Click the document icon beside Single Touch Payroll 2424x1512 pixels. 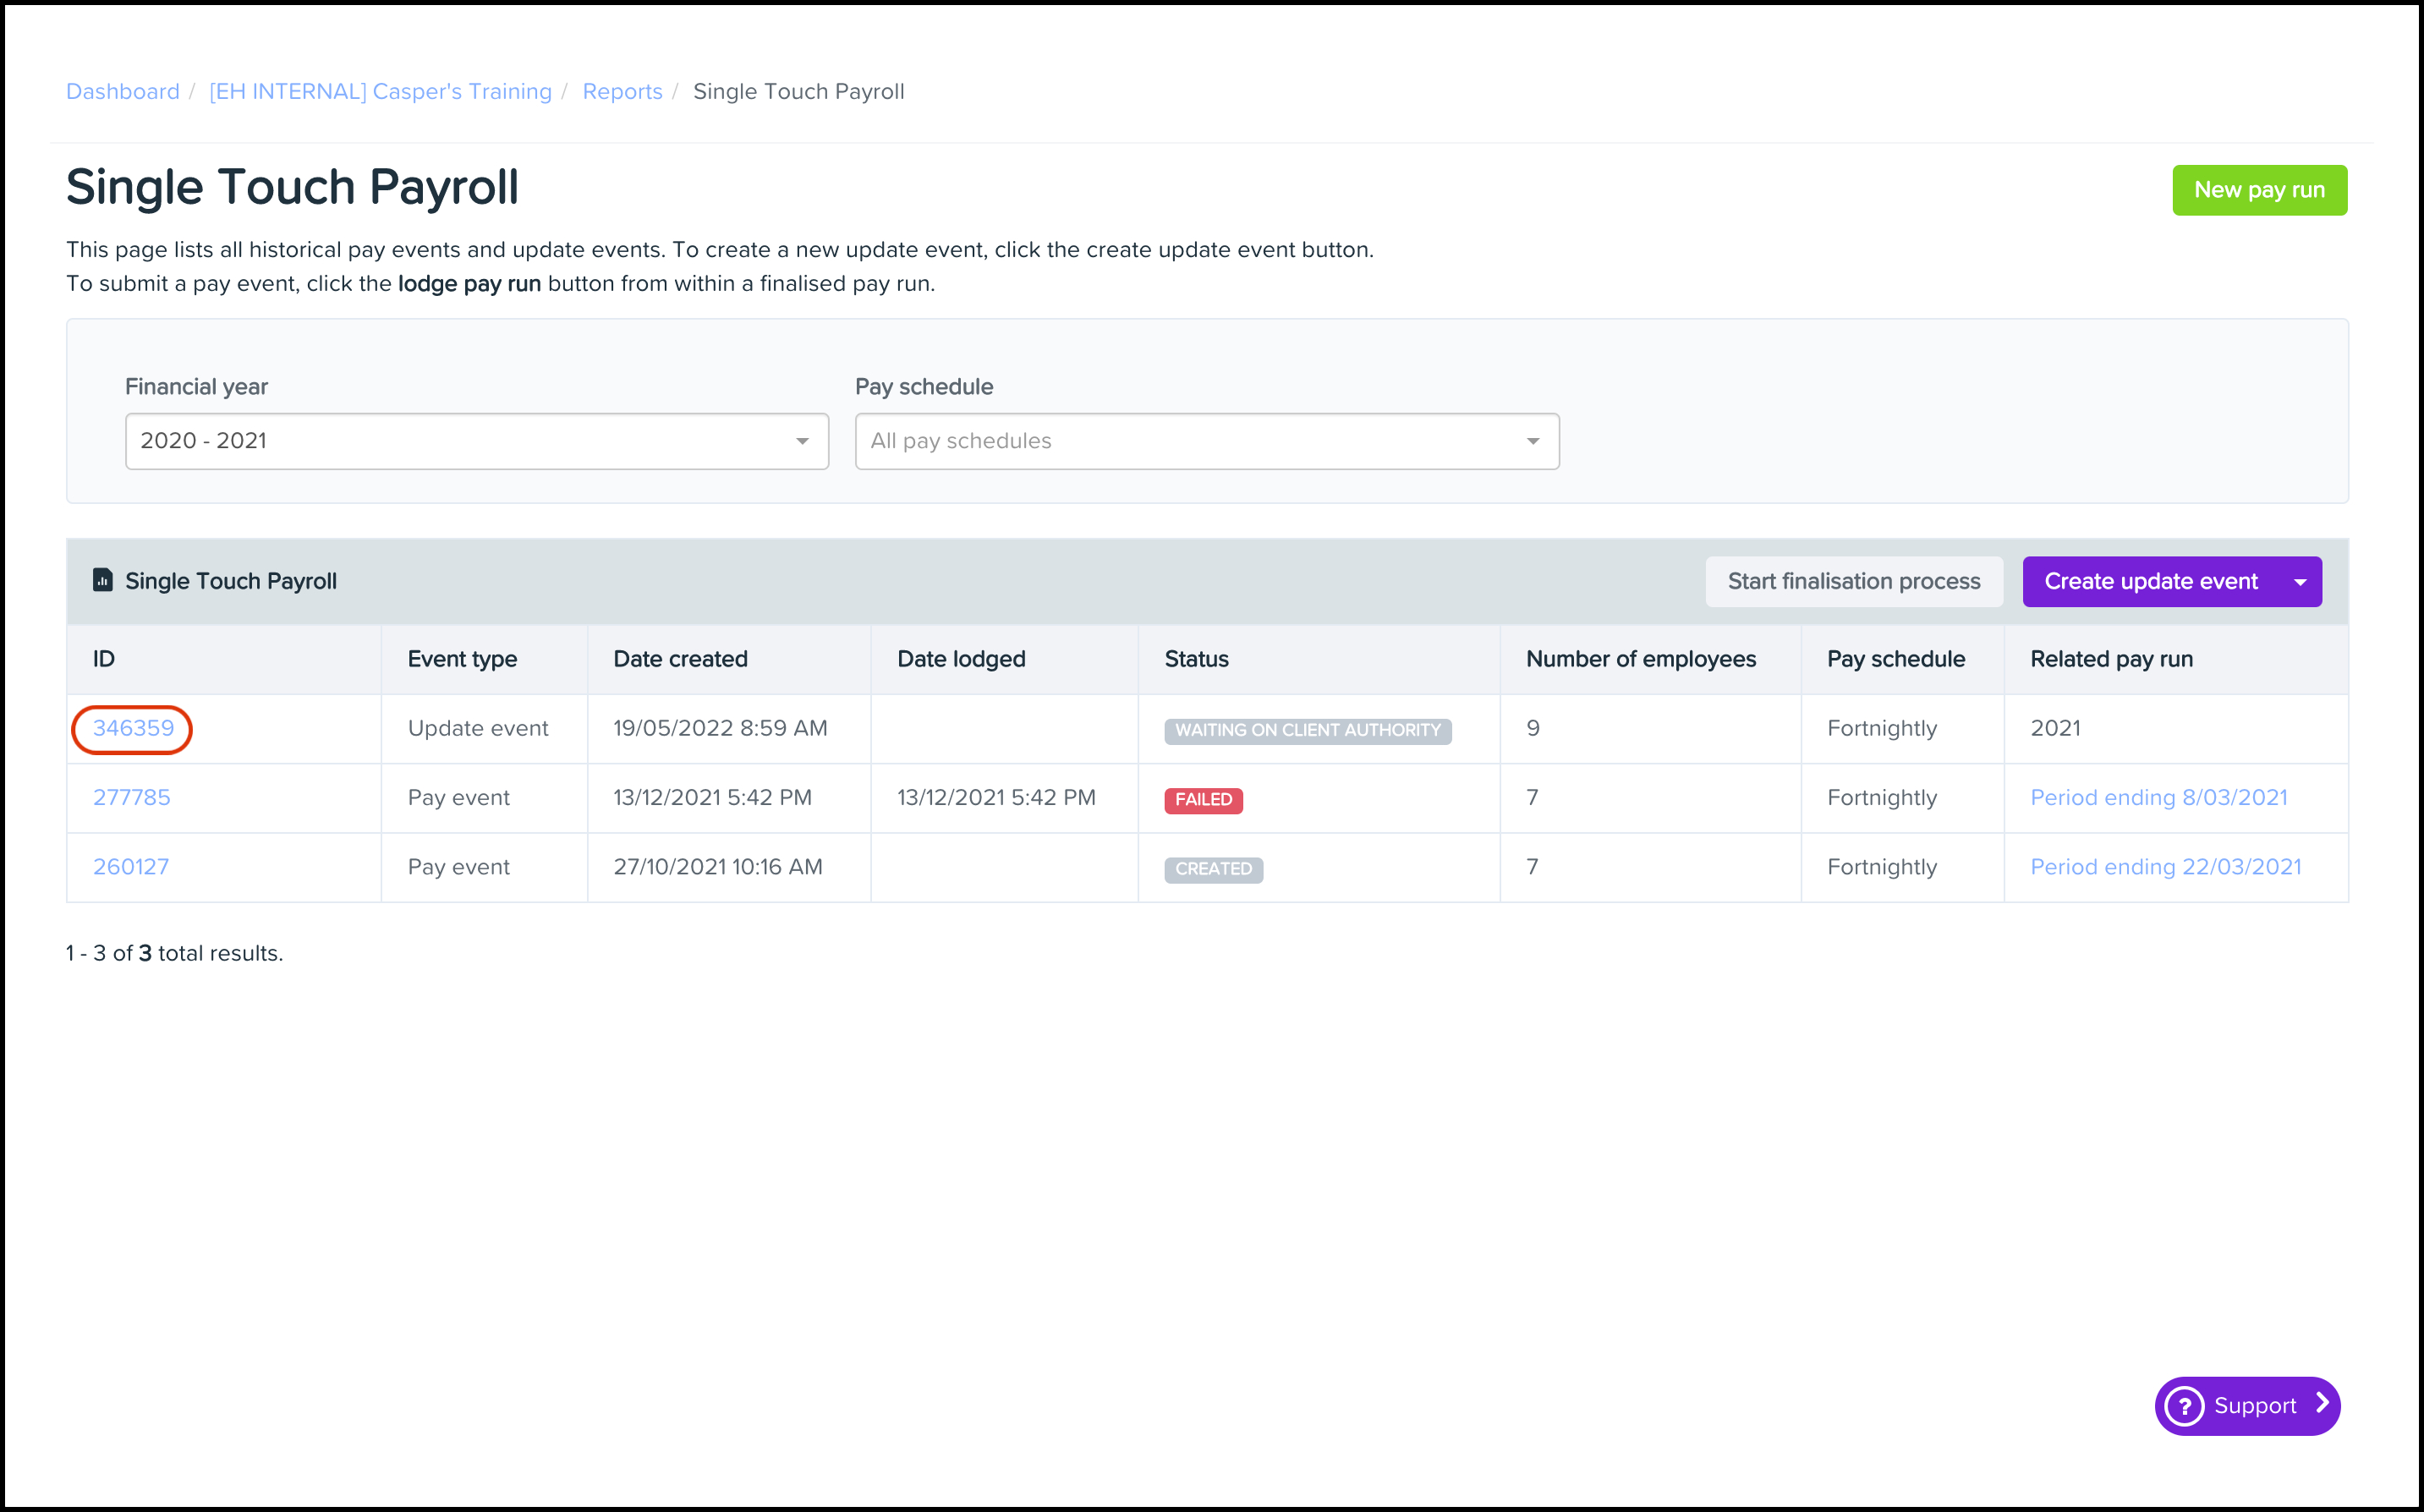pyautogui.click(x=102, y=580)
